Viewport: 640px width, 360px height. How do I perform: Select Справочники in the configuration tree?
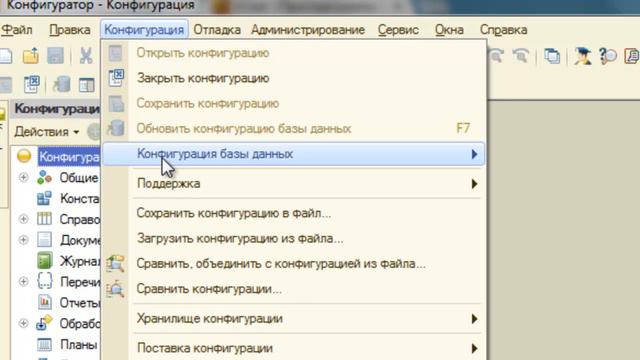80,220
